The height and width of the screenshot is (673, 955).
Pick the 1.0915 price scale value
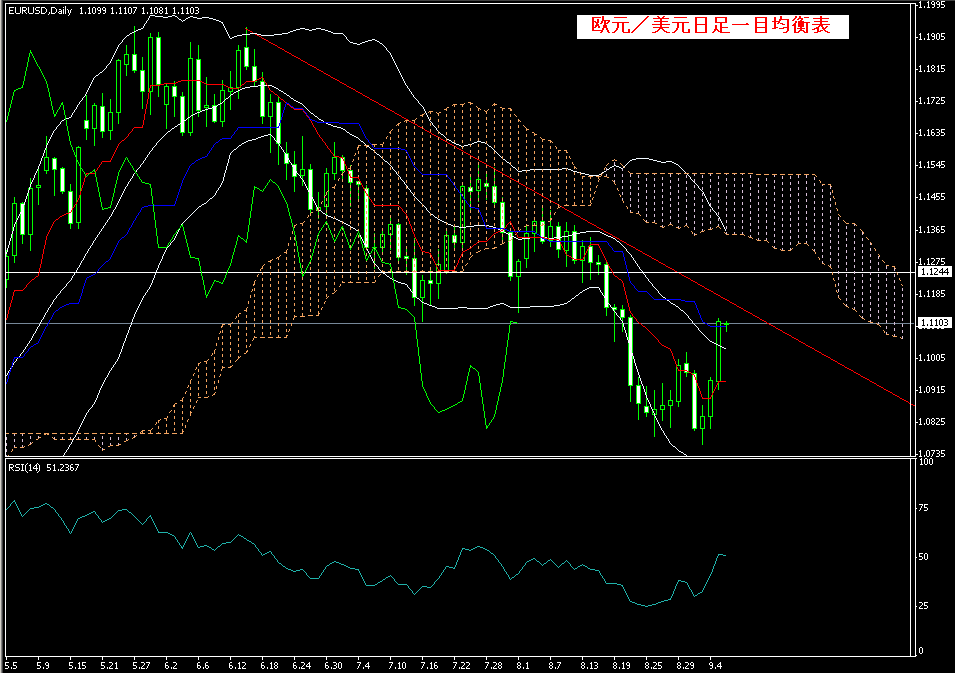(932, 390)
